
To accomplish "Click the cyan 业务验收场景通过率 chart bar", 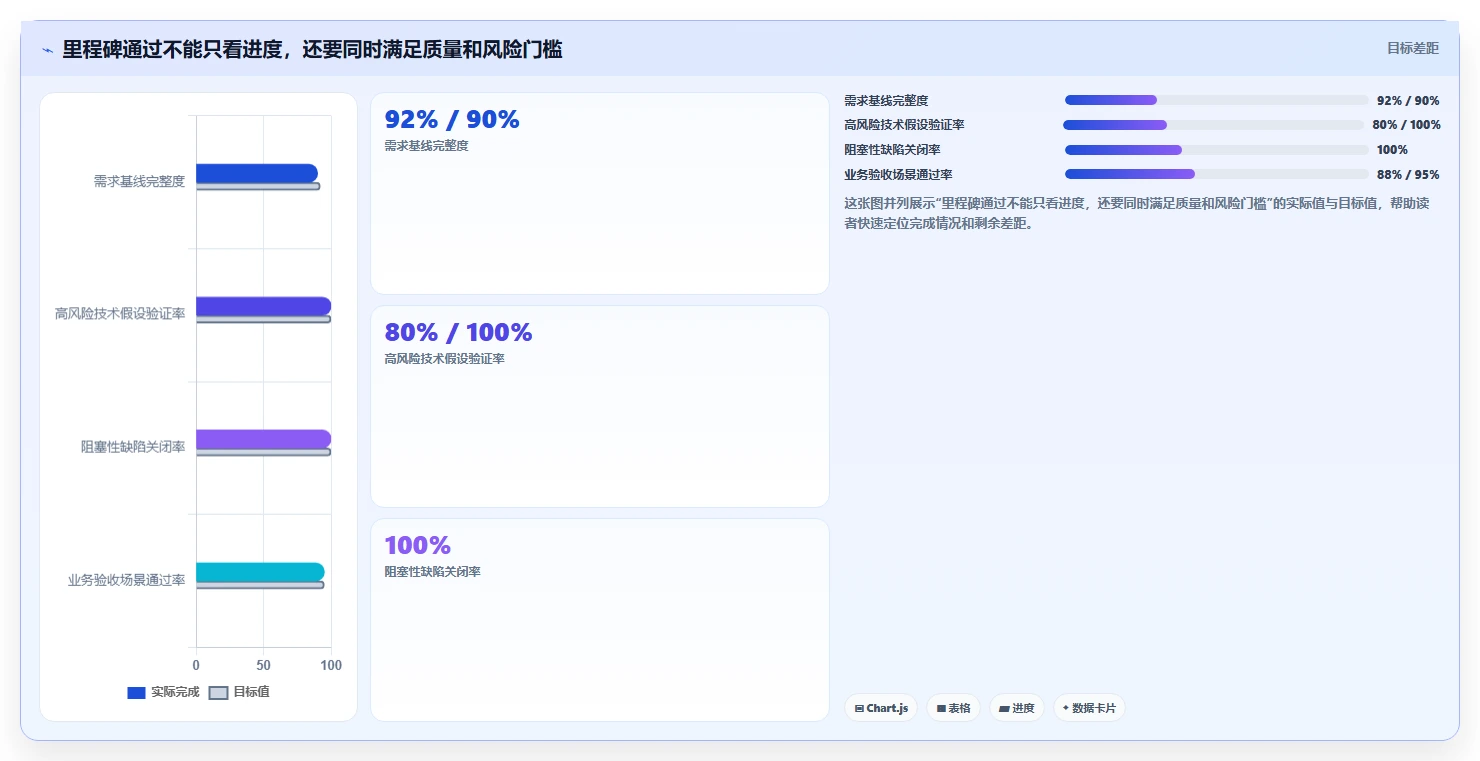I will (x=260, y=572).
